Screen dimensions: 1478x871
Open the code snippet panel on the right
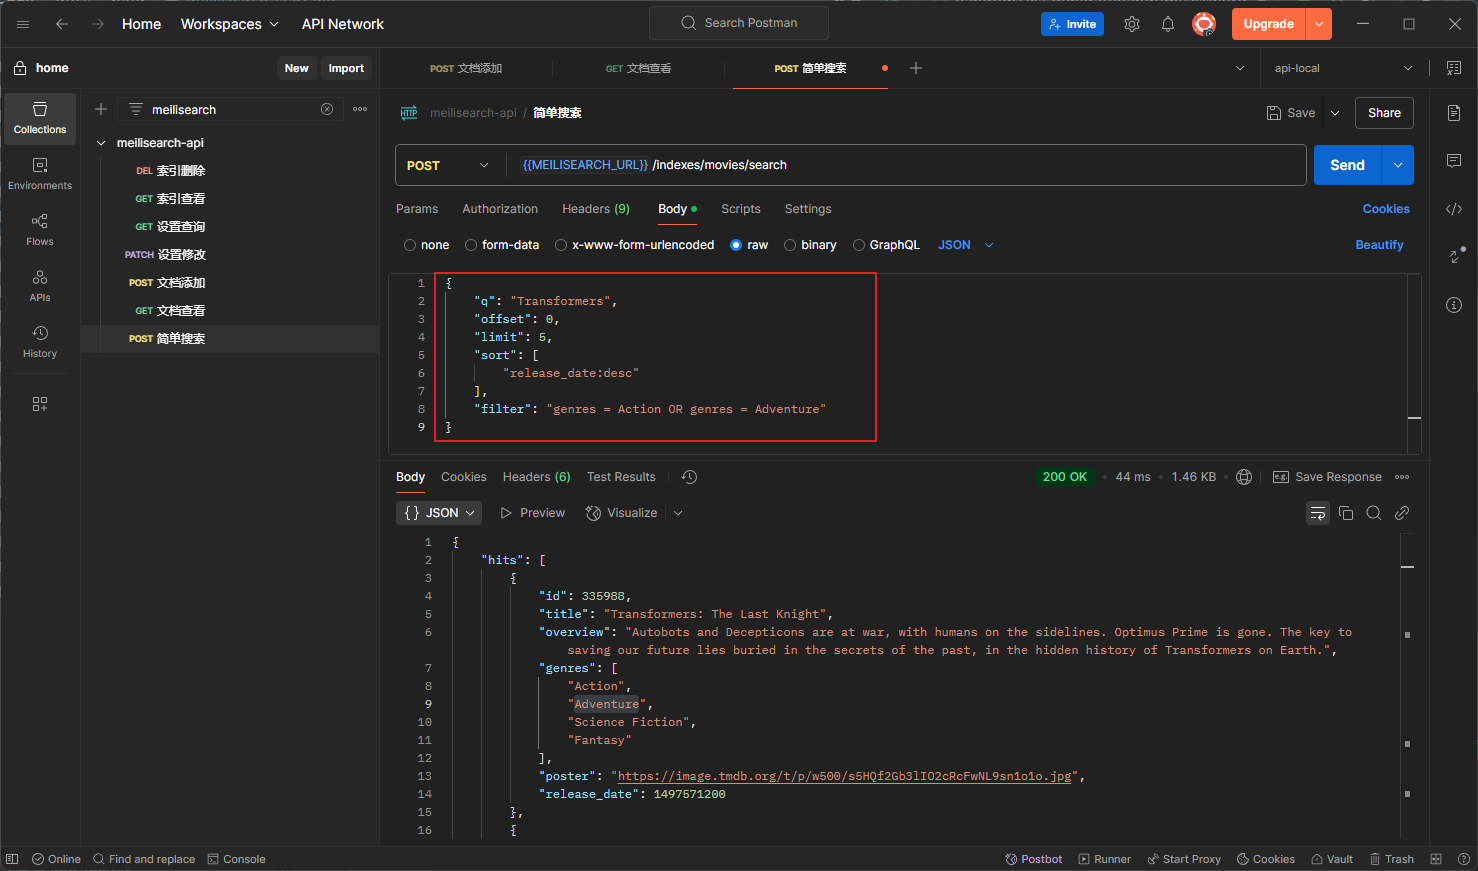click(x=1453, y=208)
